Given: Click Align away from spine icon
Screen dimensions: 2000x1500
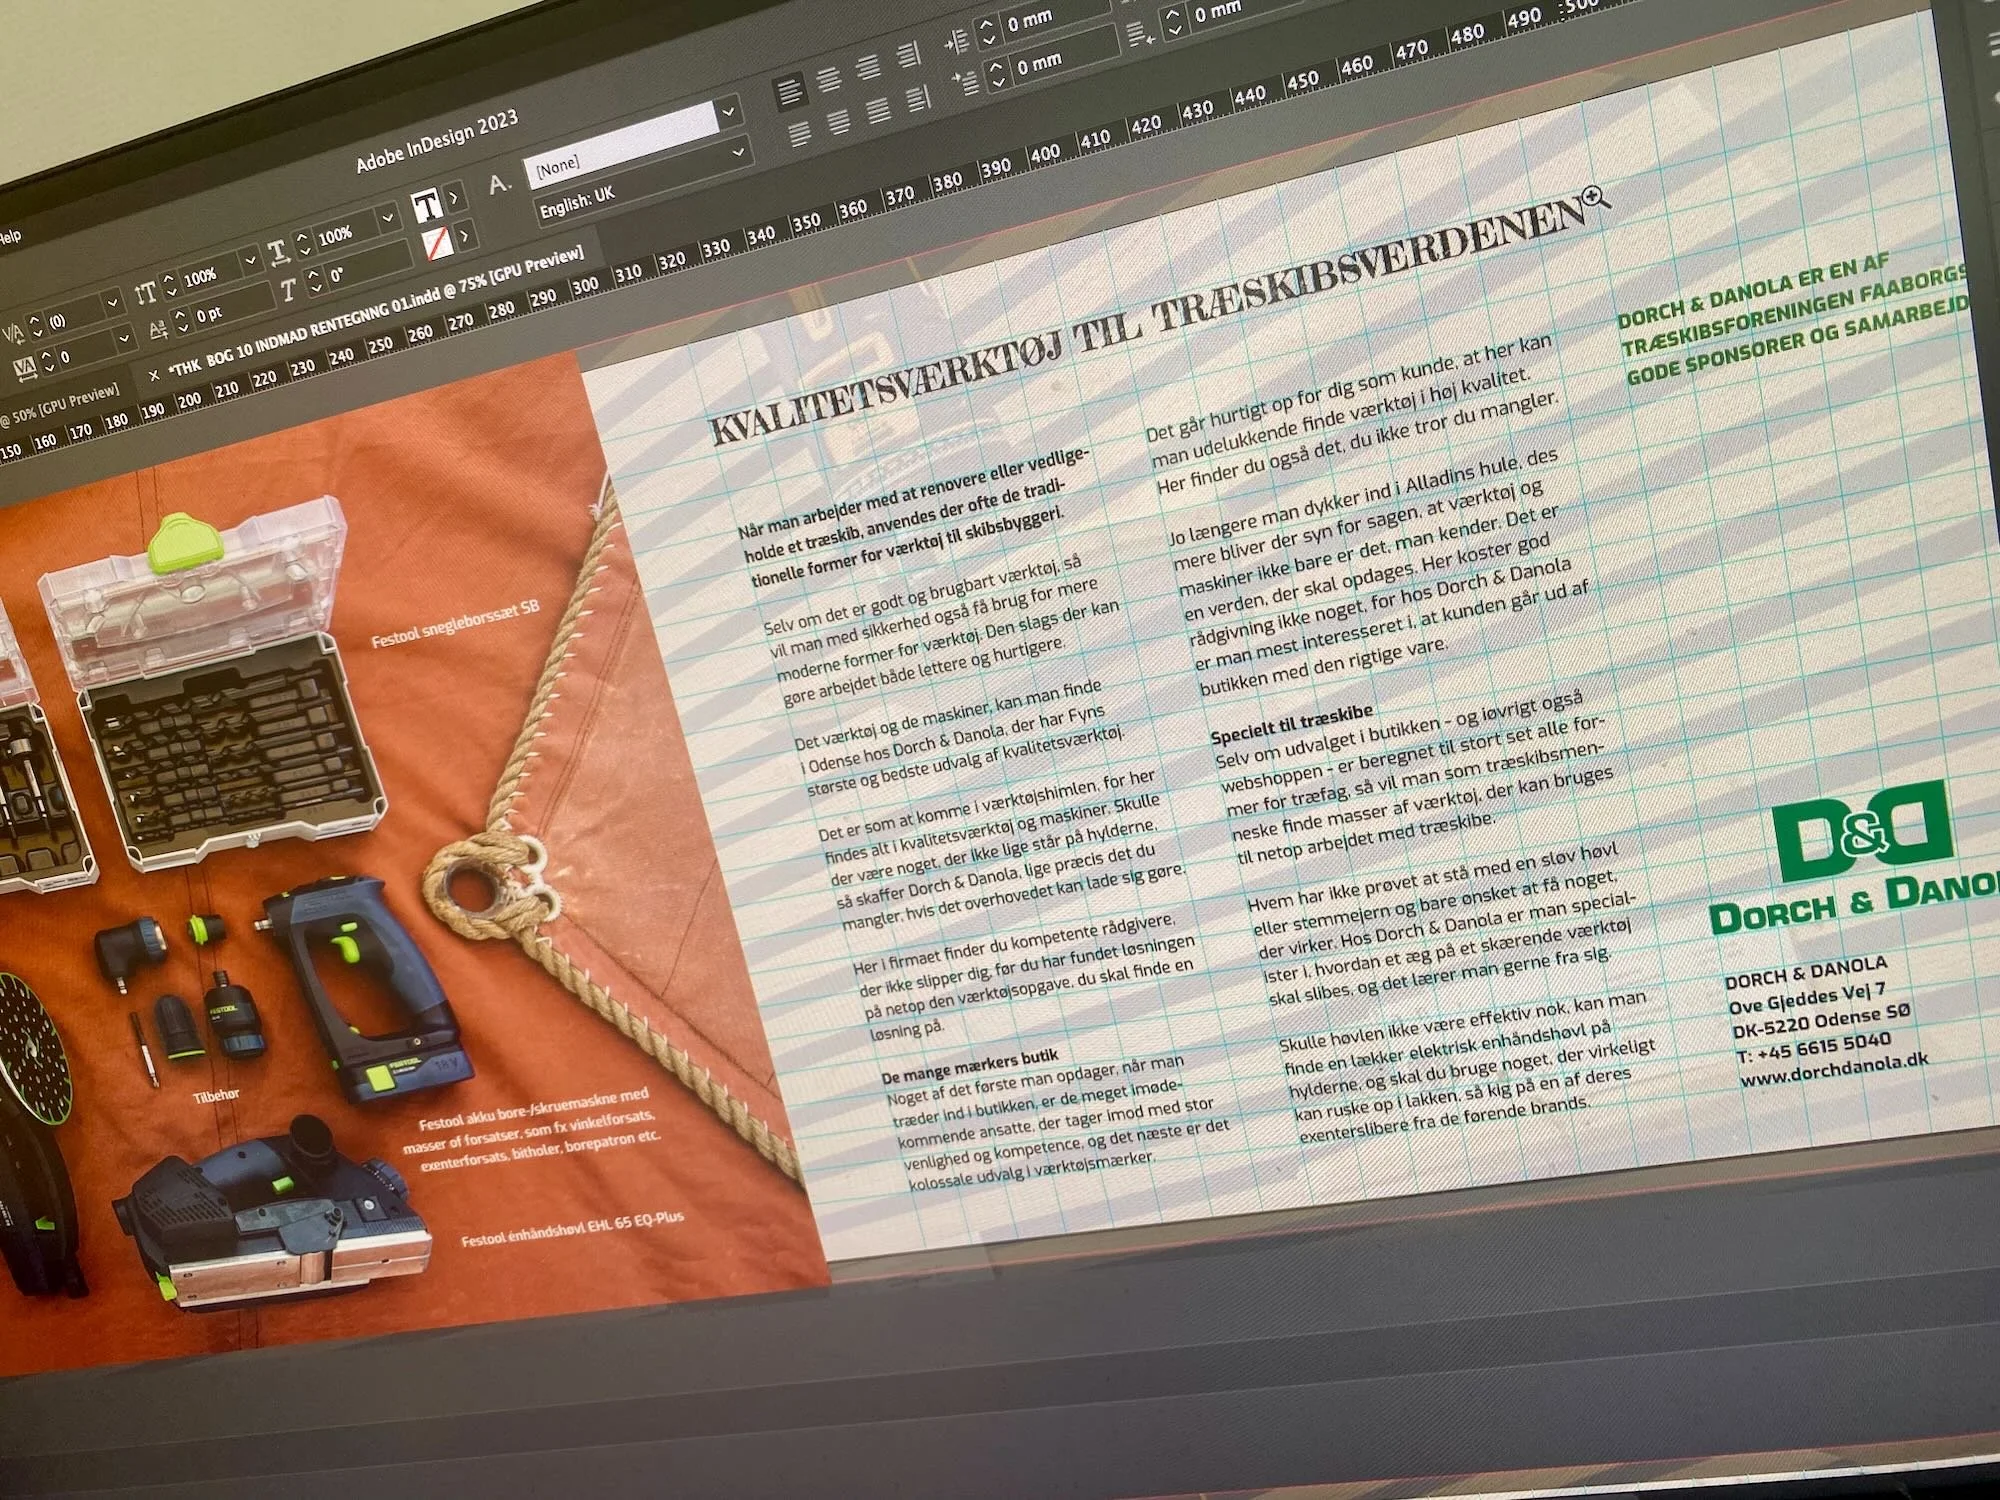Looking at the screenshot, I should pos(919,98).
